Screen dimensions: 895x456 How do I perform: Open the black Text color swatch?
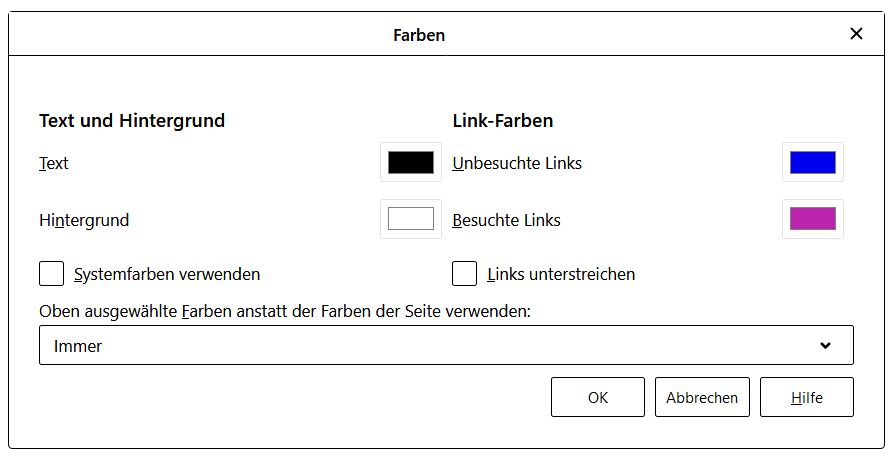click(x=411, y=163)
